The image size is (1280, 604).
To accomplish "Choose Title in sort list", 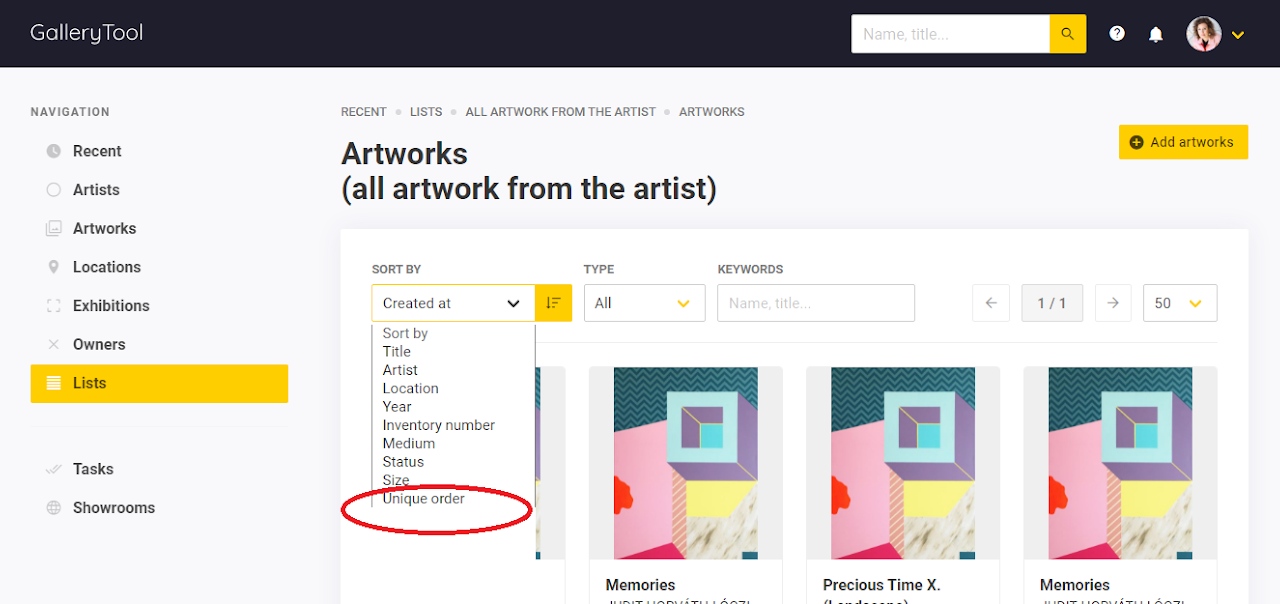I will point(396,351).
